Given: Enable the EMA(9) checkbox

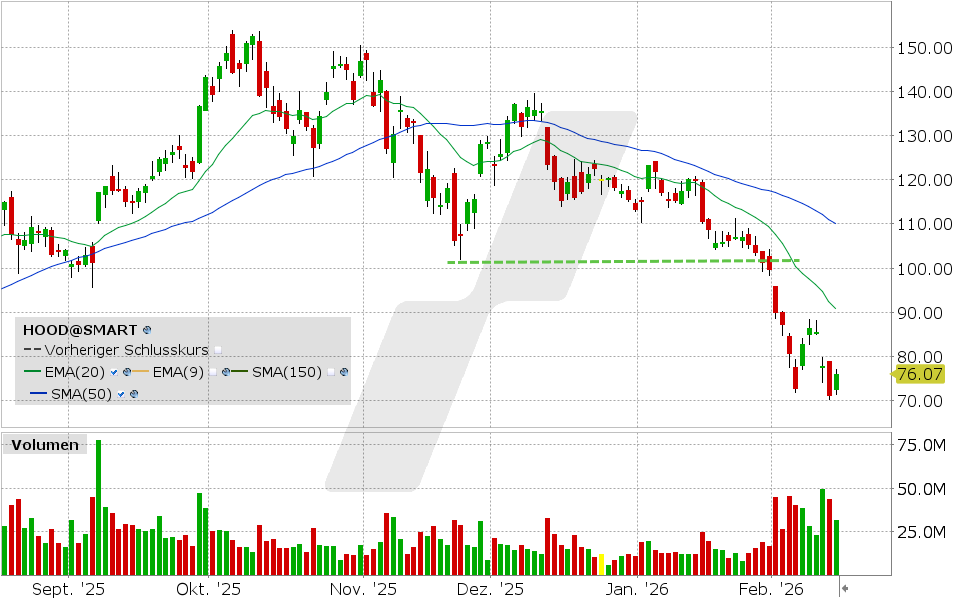Looking at the screenshot, I should point(213,372).
